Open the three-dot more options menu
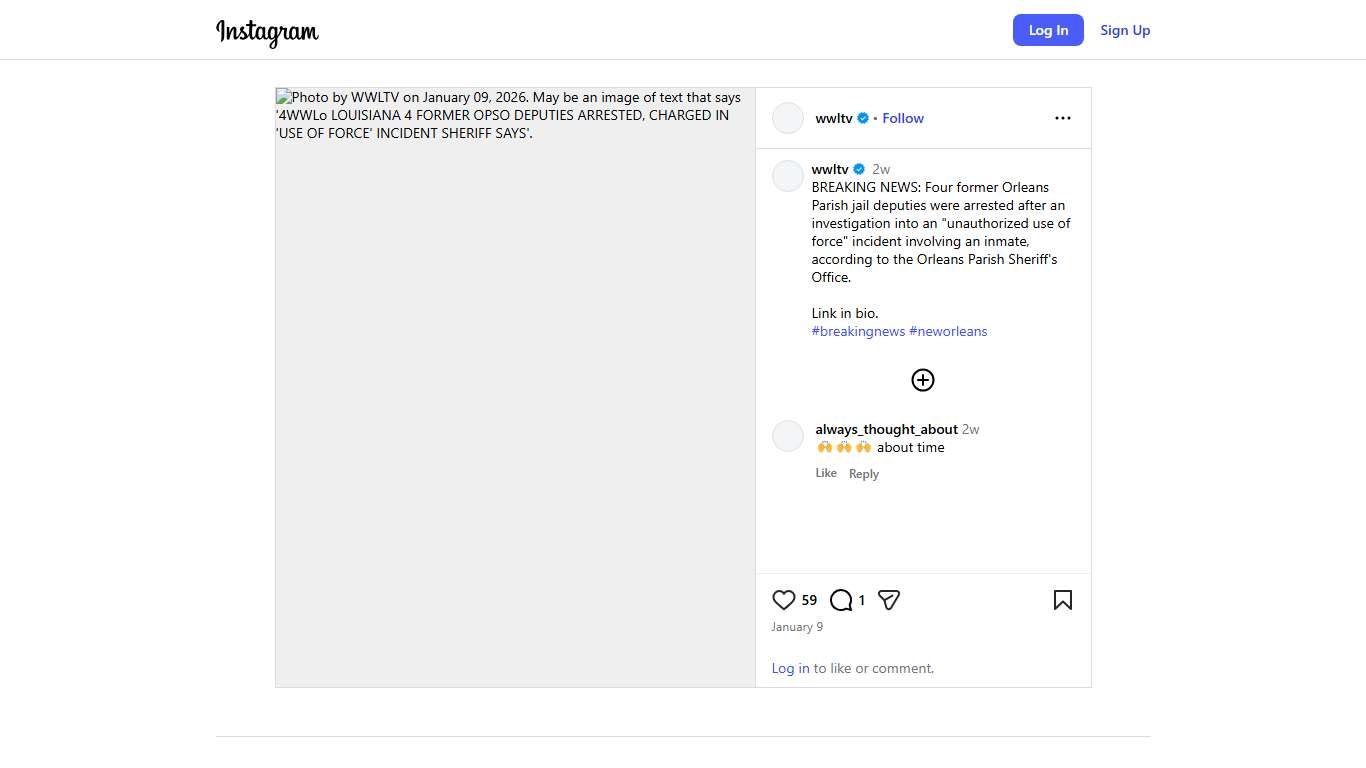This screenshot has height=768, width=1366. tap(1062, 118)
